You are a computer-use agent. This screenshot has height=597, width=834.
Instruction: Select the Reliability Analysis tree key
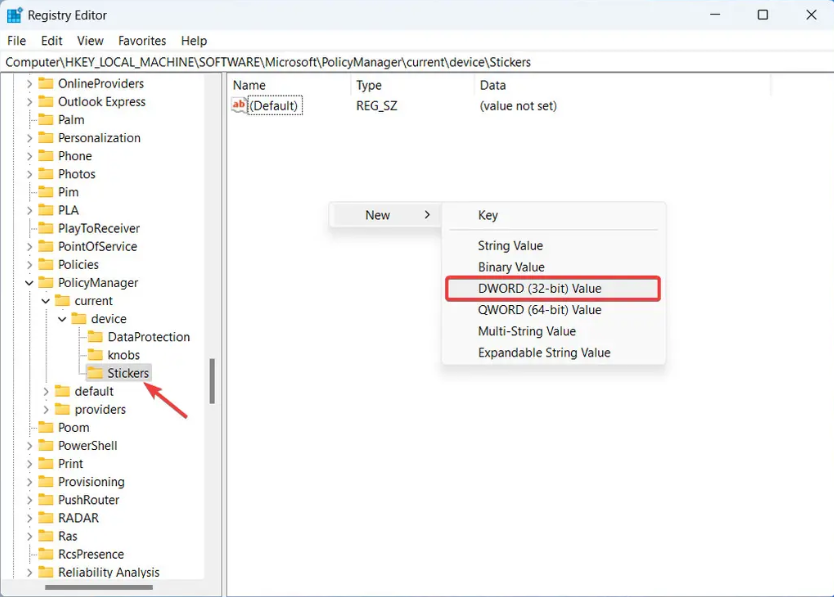point(109,572)
